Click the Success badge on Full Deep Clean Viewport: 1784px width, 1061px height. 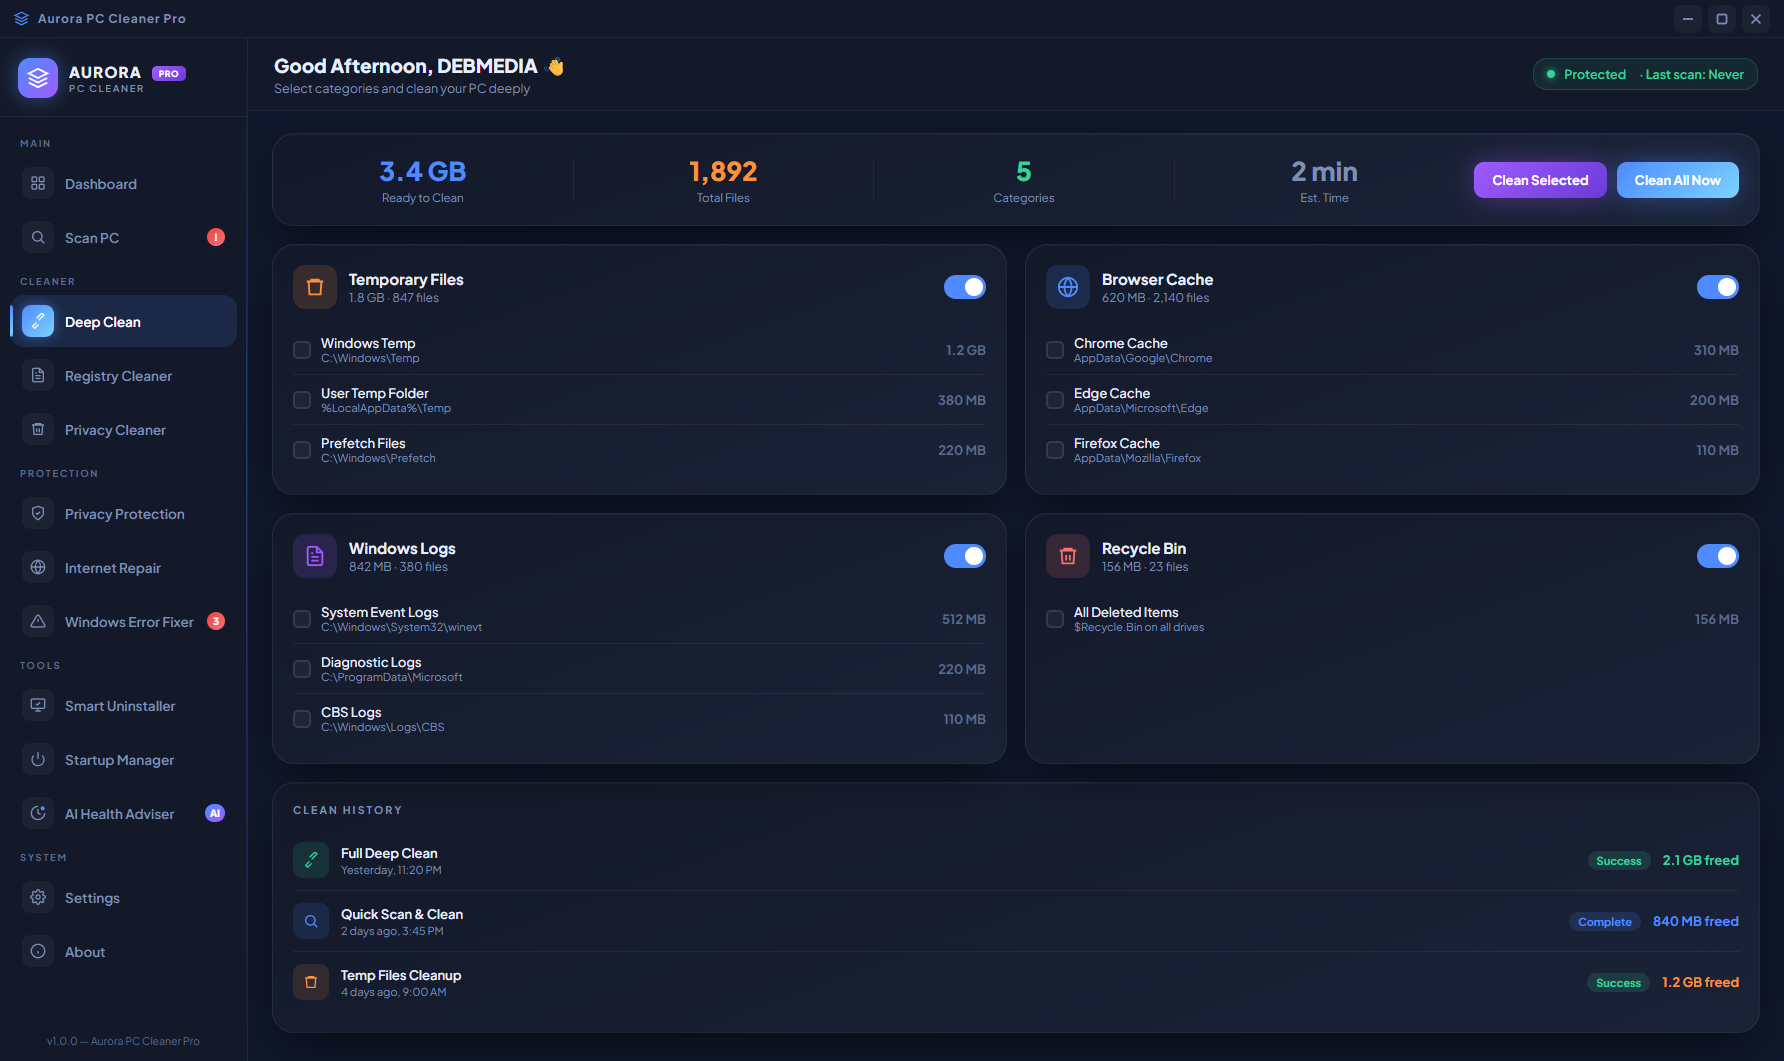[x=1619, y=861]
